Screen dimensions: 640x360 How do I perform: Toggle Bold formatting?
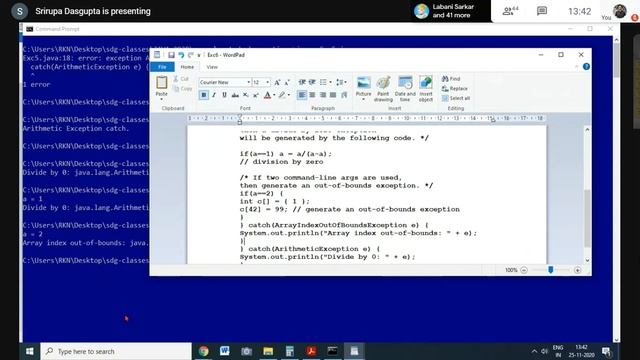204,95
